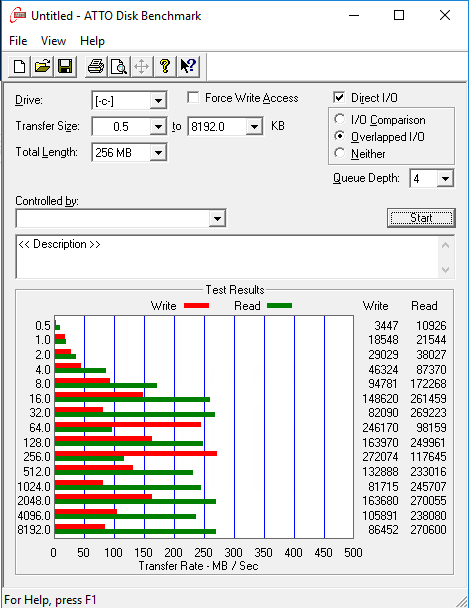The height and width of the screenshot is (608, 469).
Task: Select the I/O Comparison radio button
Action: pyautogui.click(x=340, y=119)
